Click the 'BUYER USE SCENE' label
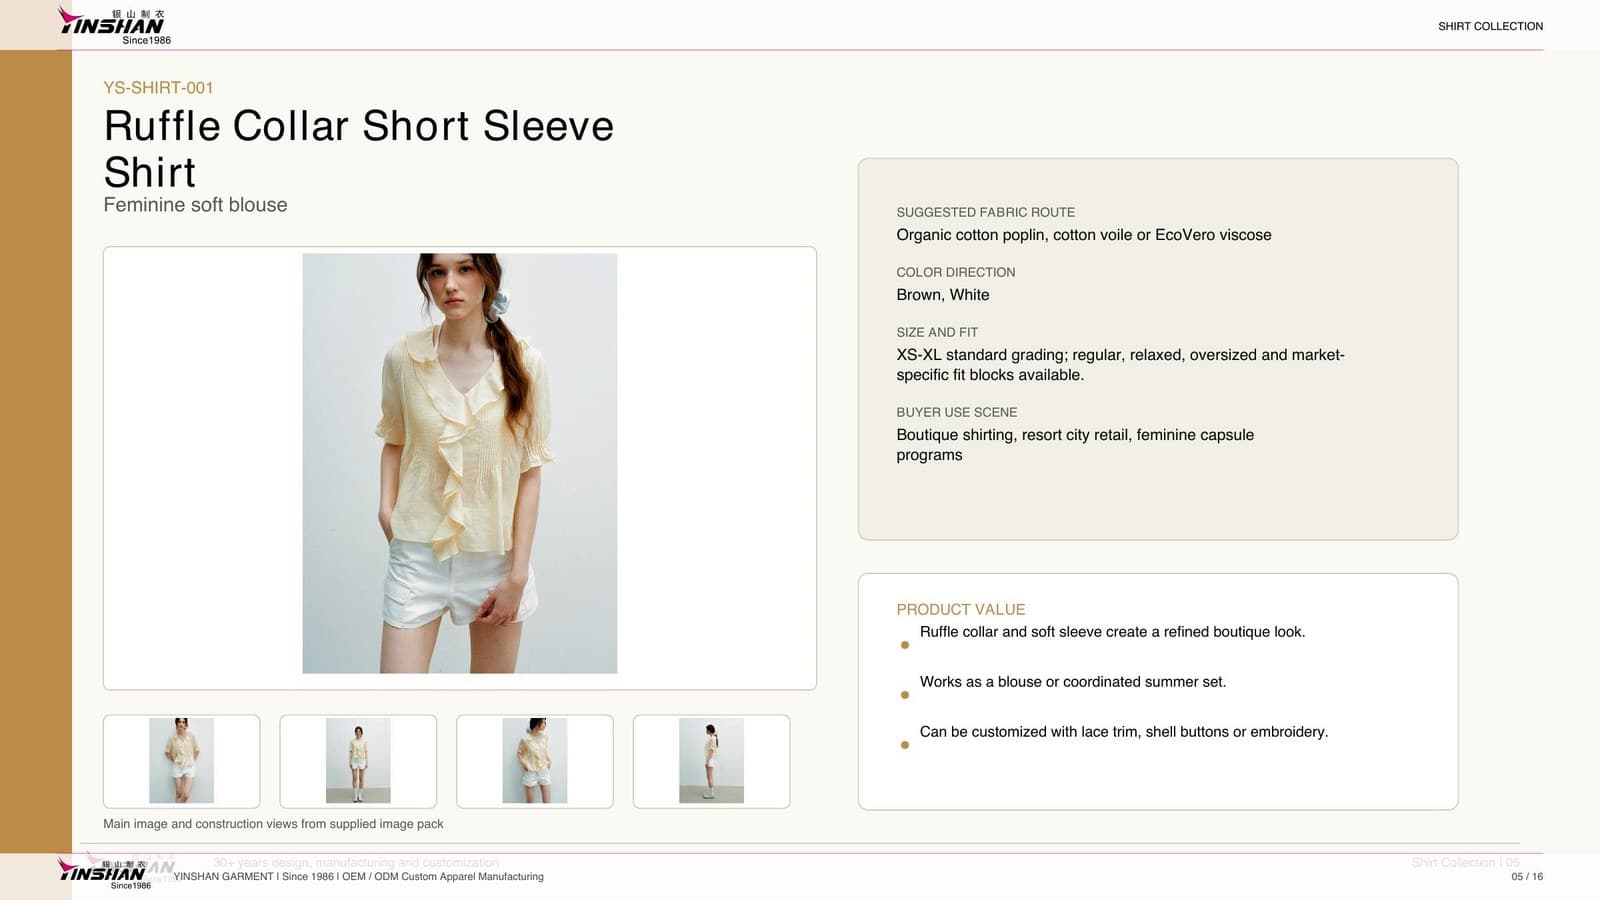The width and height of the screenshot is (1600, 900). [x=956, y=412]
